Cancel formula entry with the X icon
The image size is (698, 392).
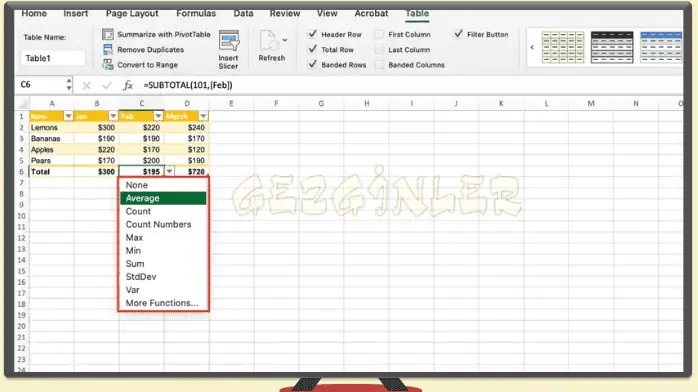pyautogui.click(x=86, y=85)
